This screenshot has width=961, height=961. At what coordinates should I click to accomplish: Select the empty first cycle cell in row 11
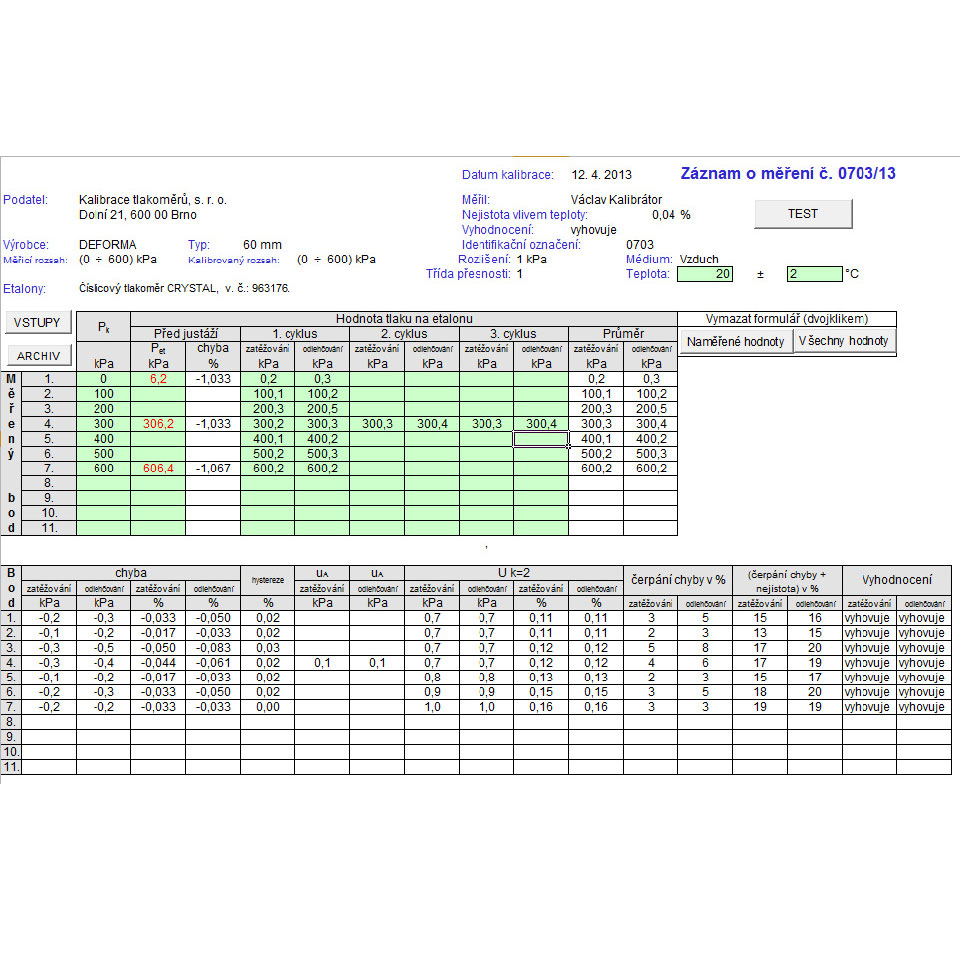[x=268, y=528]
